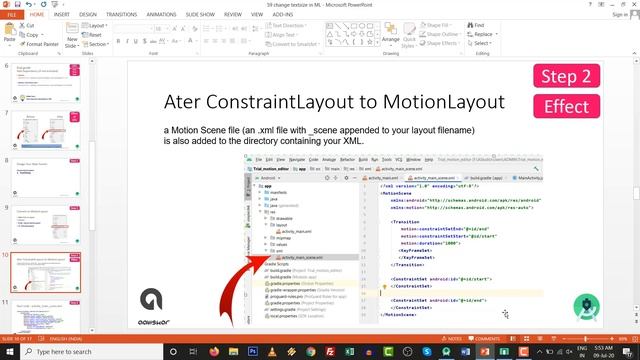Click the zoom slider in status bar
640x360 pixels.
[588, 339]
